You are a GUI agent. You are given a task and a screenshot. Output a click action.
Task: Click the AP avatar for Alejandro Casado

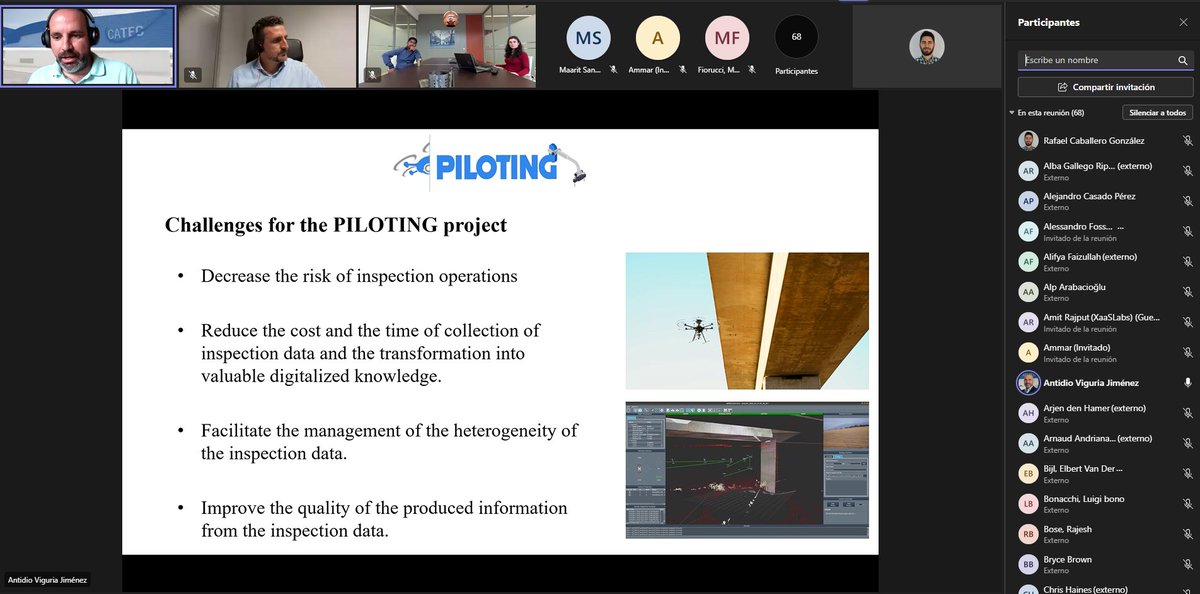click(1028, 201)
